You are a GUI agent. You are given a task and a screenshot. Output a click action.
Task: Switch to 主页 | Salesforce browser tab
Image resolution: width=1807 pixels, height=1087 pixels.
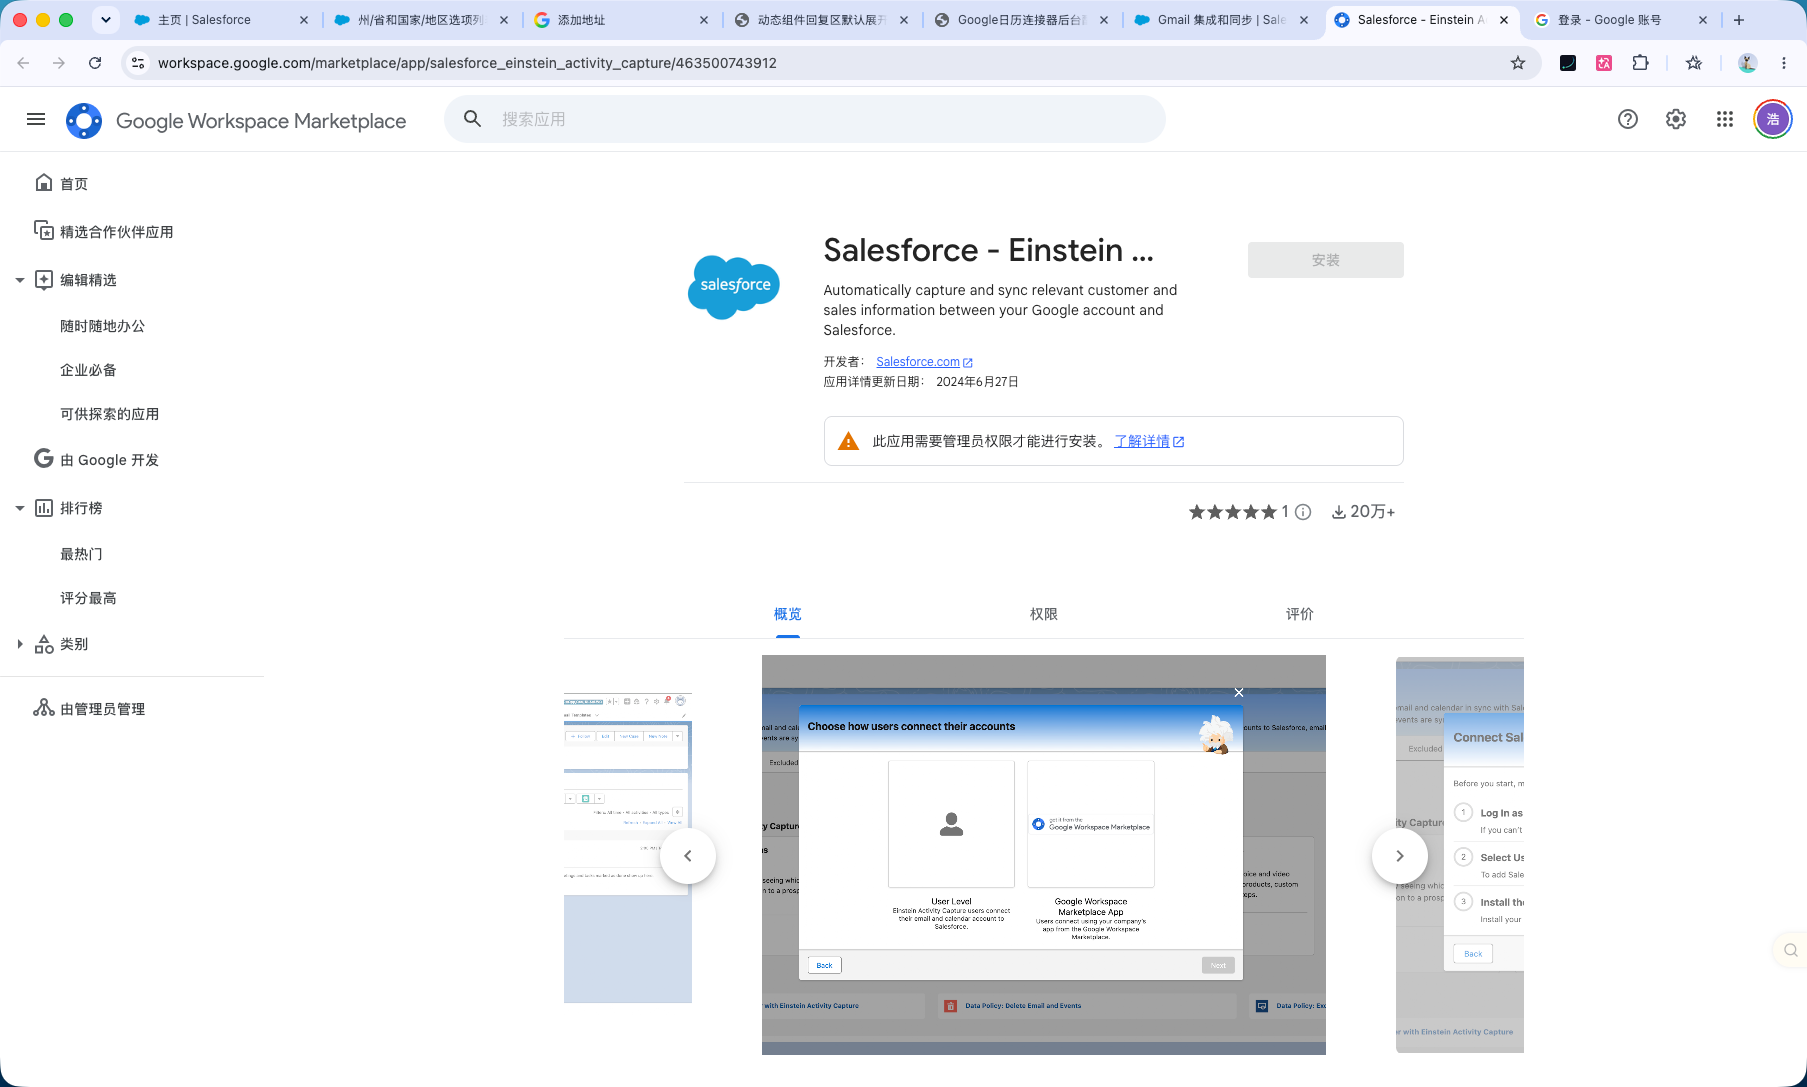[x=221, y=20]
